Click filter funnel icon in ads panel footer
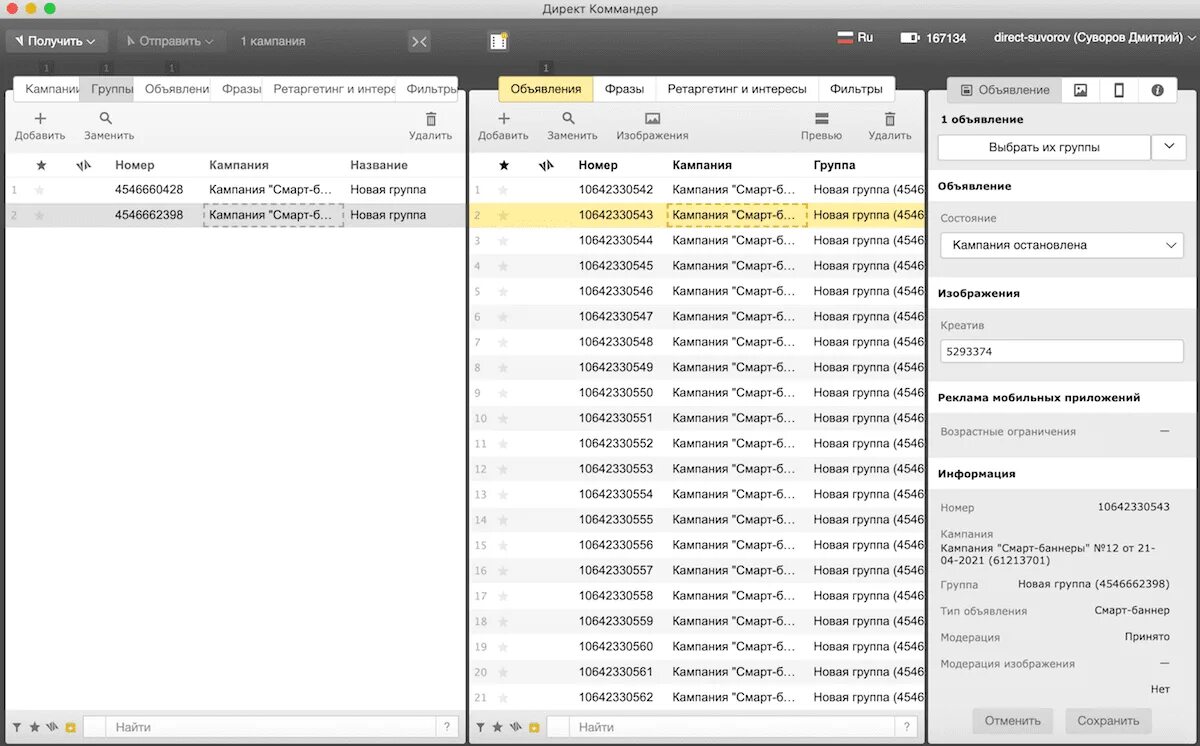 click(x=481, y=728)
